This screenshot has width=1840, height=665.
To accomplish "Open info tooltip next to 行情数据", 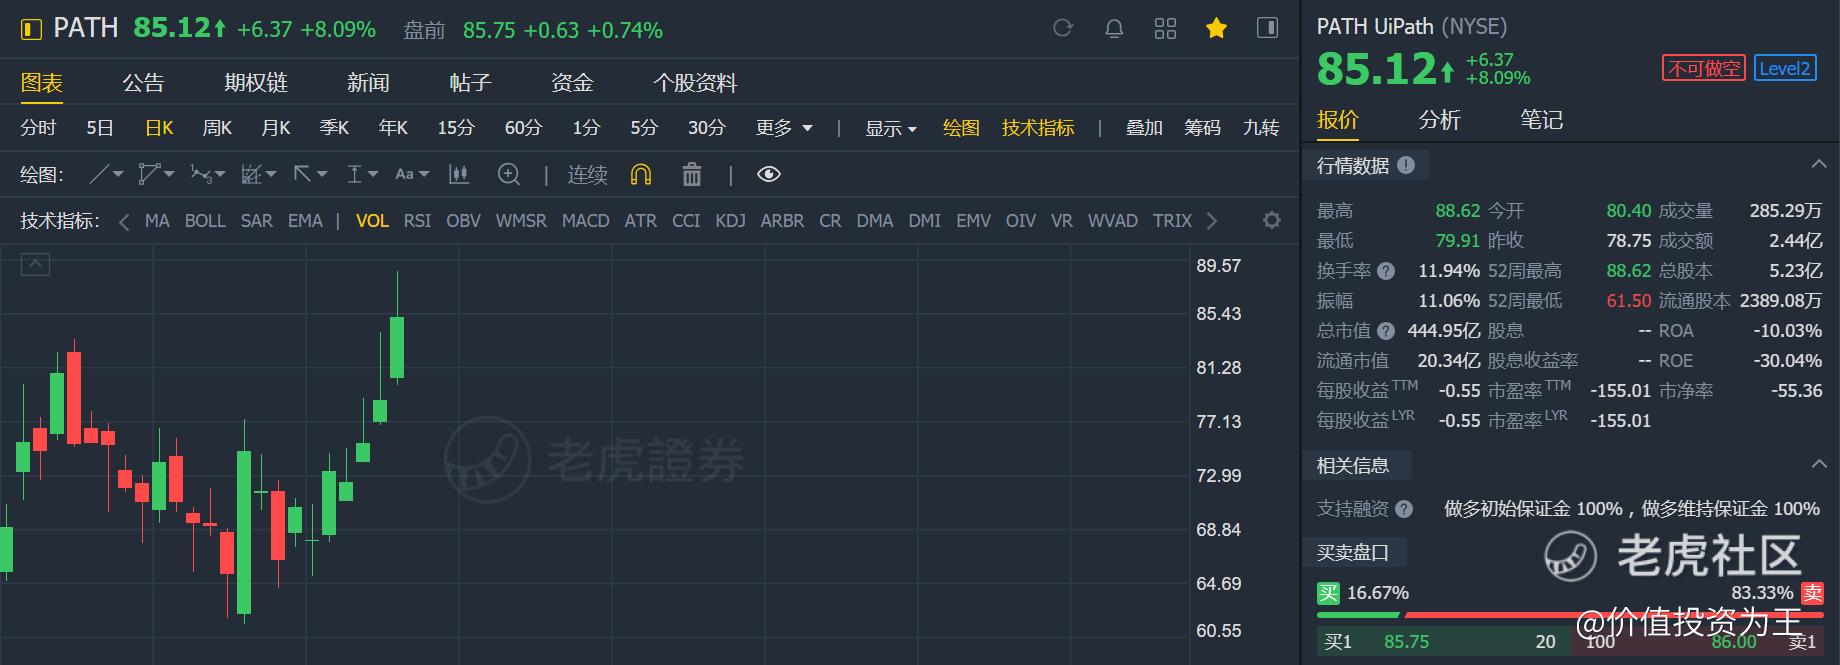I will pyautogui.click(x=1406, y=165).
